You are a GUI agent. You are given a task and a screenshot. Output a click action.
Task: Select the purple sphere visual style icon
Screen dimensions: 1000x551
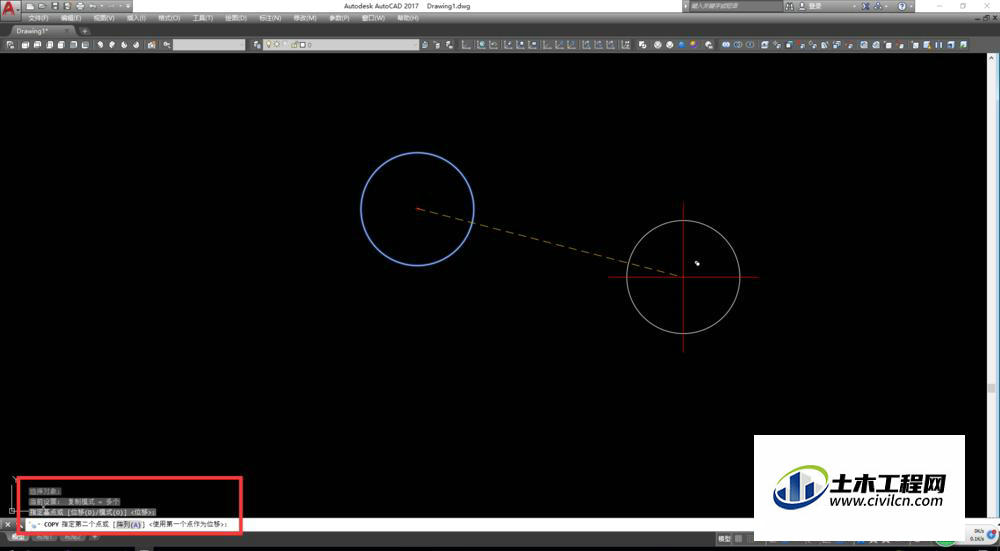pos(694,45)
